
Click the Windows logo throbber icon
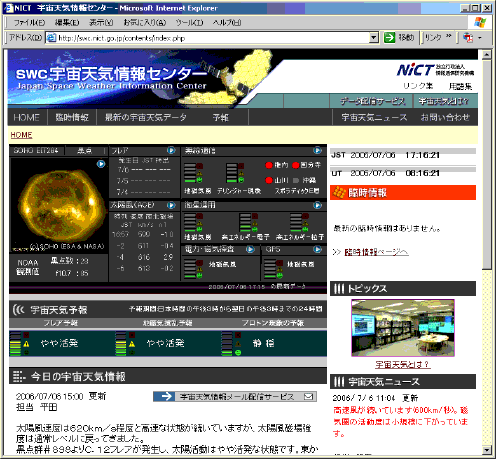coord(480,22)
